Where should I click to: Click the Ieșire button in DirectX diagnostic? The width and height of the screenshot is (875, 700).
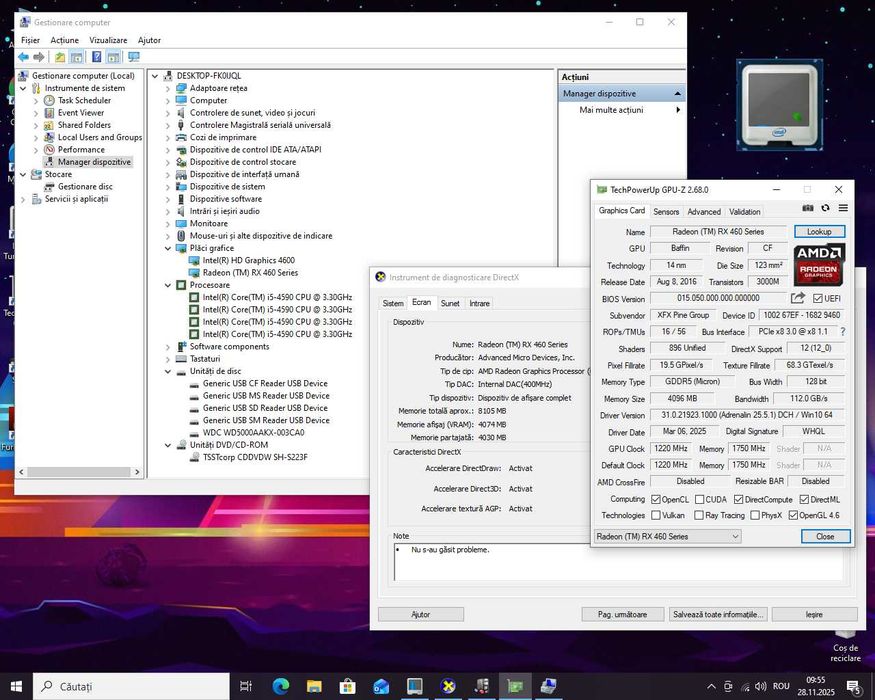814,614
